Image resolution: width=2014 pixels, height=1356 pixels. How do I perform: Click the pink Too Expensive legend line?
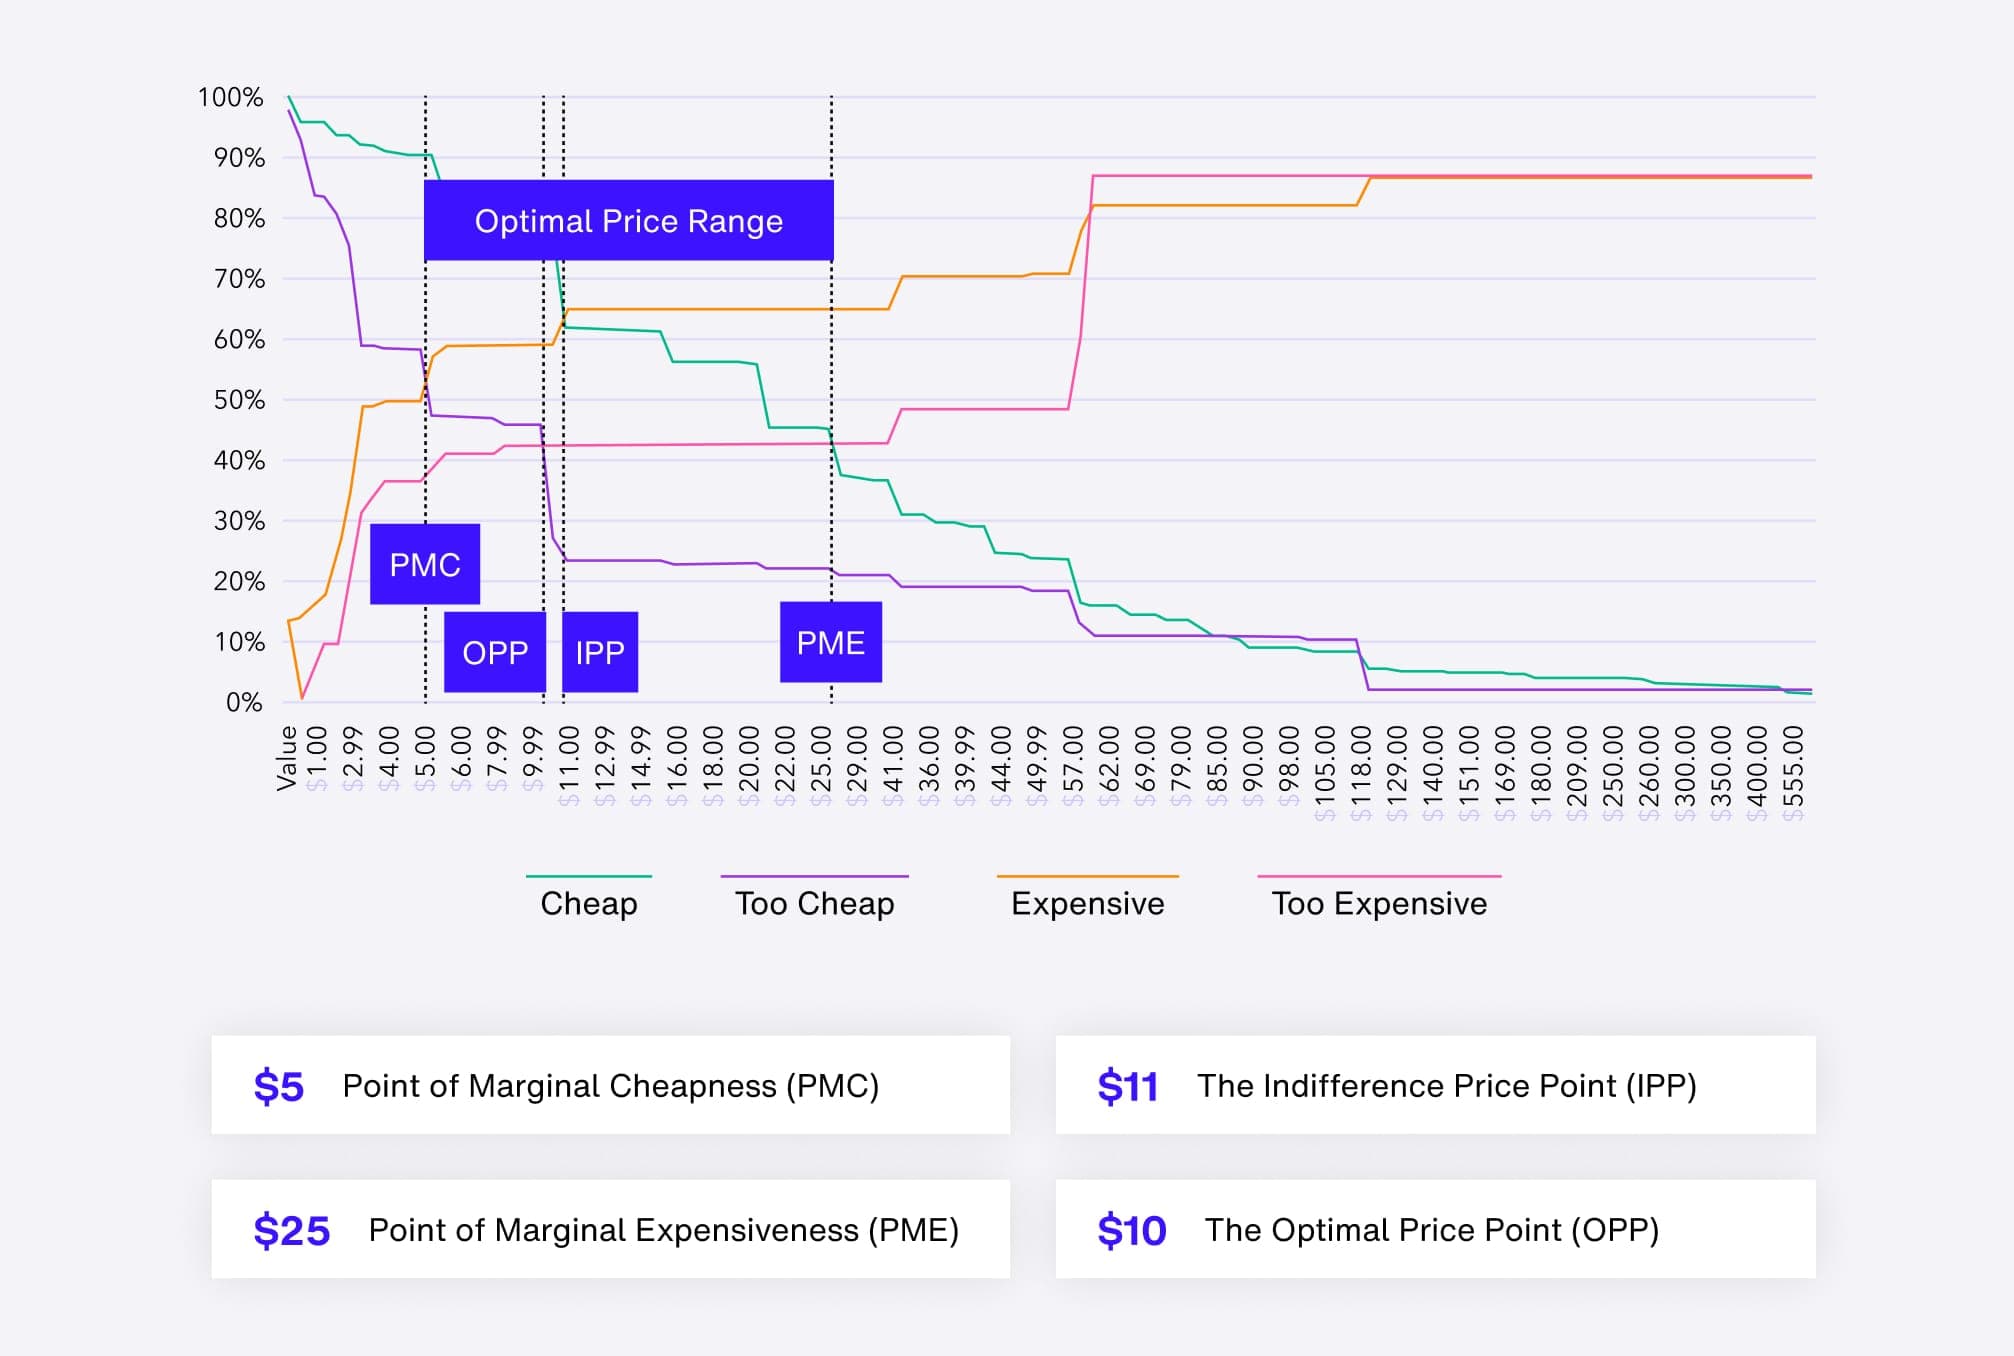coord(1379,876)
